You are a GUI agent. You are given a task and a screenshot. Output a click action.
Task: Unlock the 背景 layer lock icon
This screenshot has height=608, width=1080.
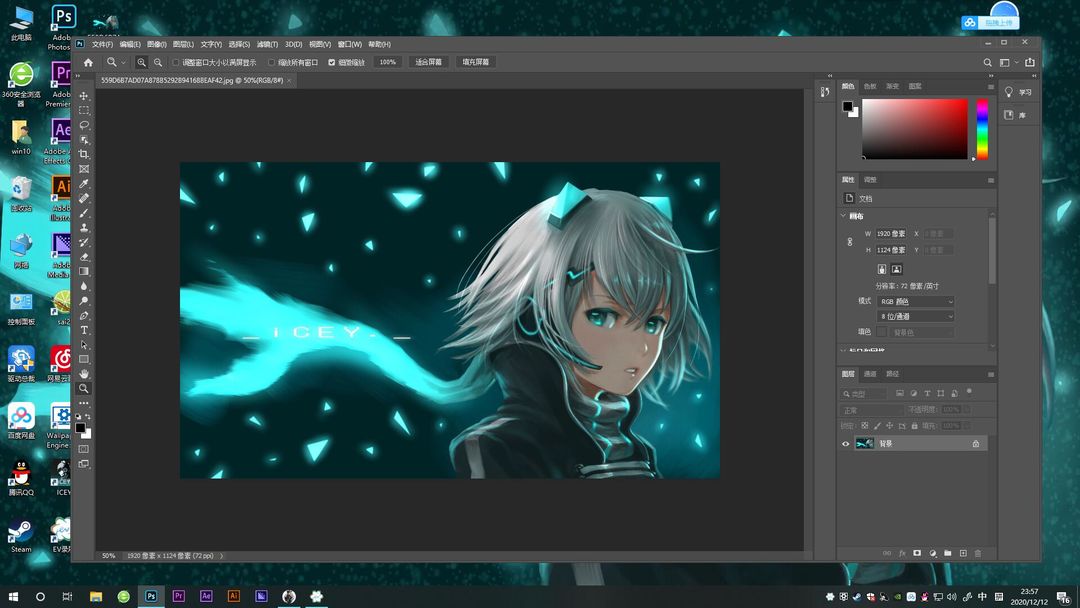(x=976, y=444)
